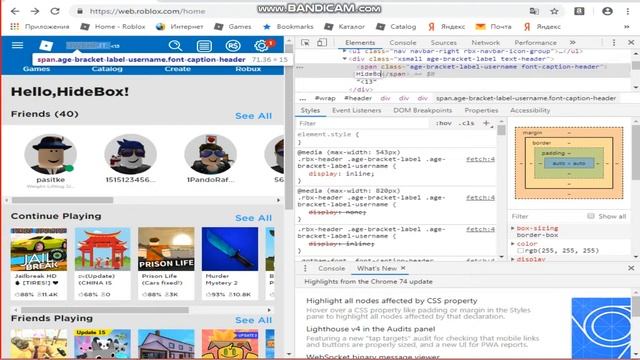Open the Accessibility pane
640x360 pixels.
pos(530,110)
